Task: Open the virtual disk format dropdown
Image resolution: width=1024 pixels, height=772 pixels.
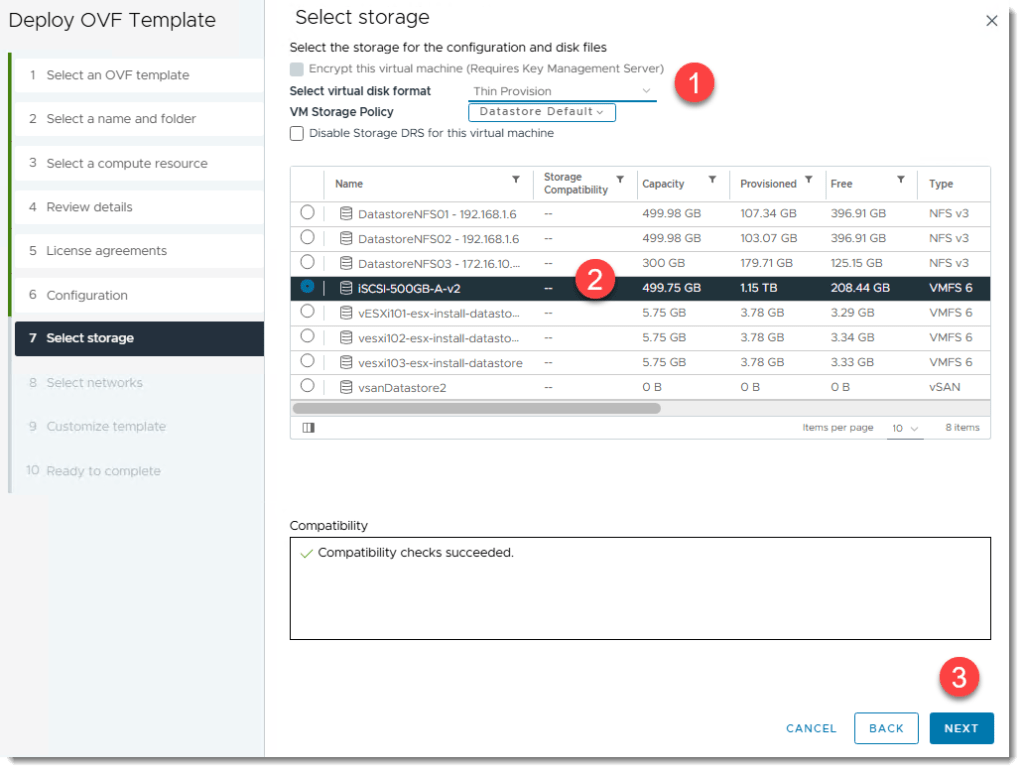Action: (x=563, y=91)
